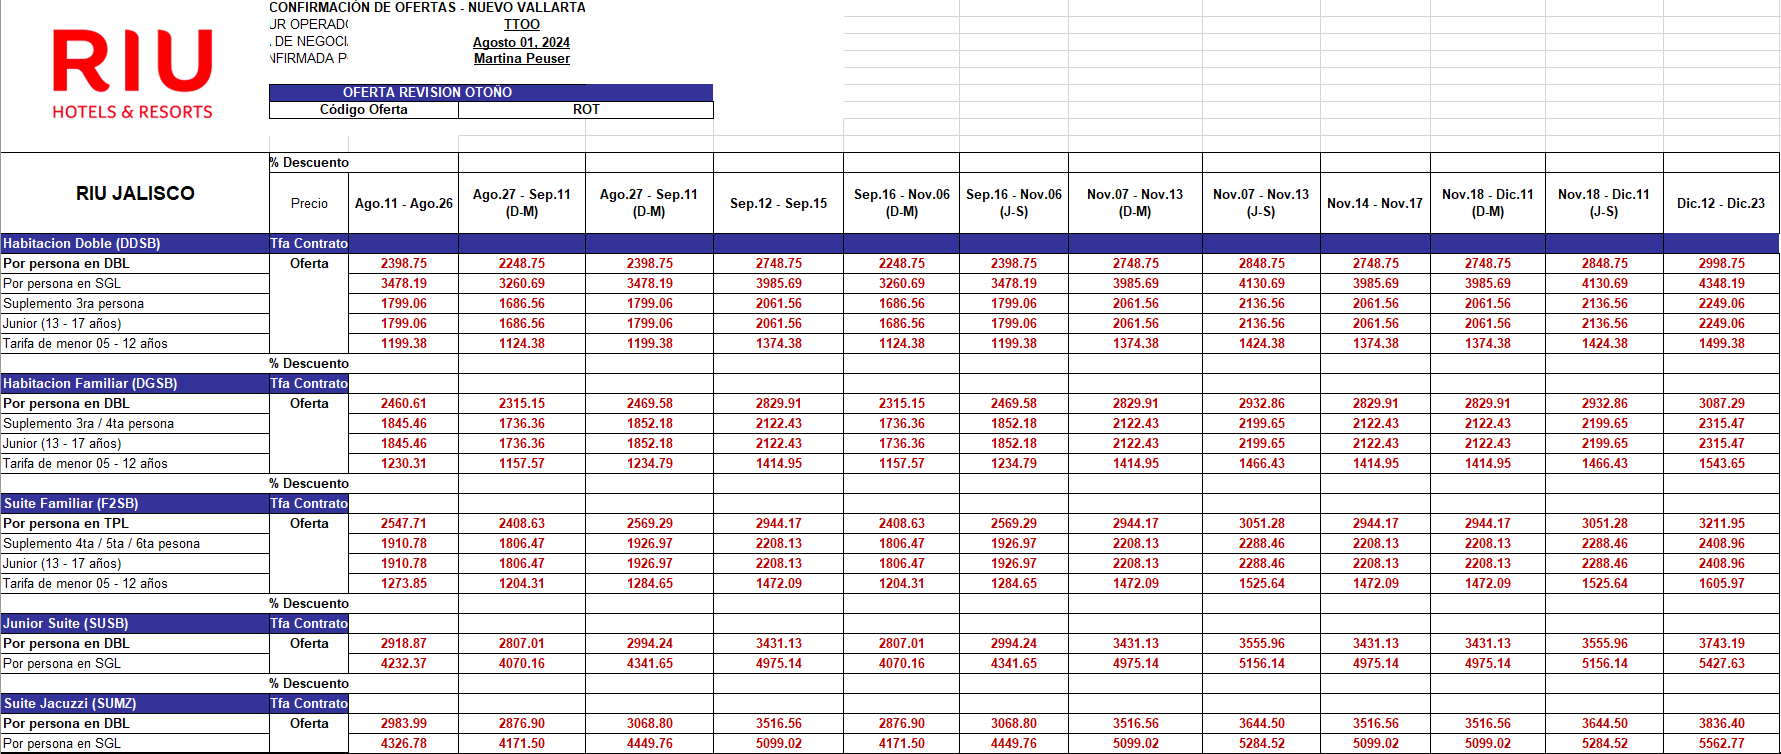1781x754 pixels.
Task: Click the RIU JALISCO hotel name cell
Action: pos(135,193)
